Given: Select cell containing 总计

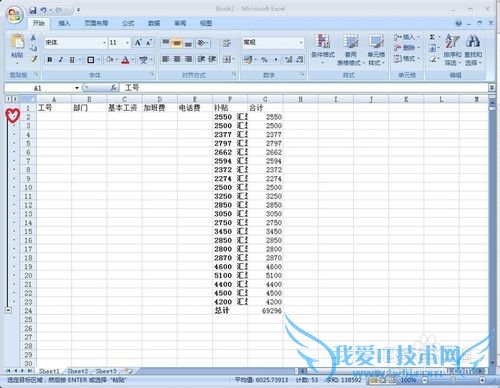Looking at the screenshot, I should pyautogui.click(x=230, y=310).
